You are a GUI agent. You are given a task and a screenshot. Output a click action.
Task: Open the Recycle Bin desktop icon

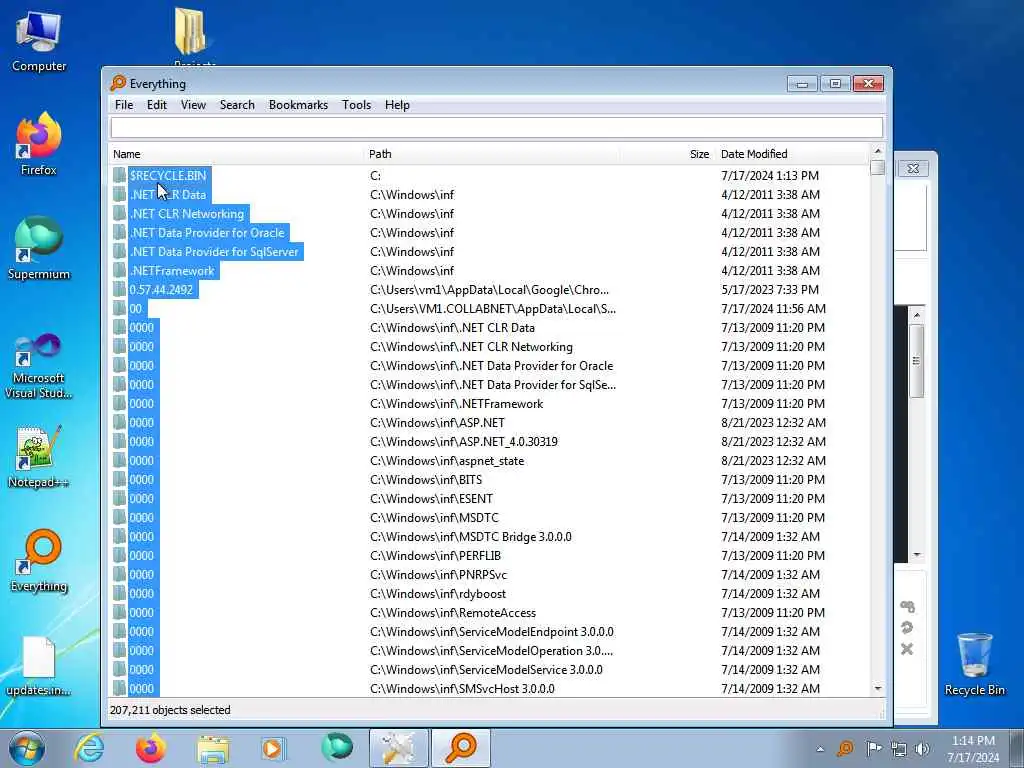tap(974, 664)
